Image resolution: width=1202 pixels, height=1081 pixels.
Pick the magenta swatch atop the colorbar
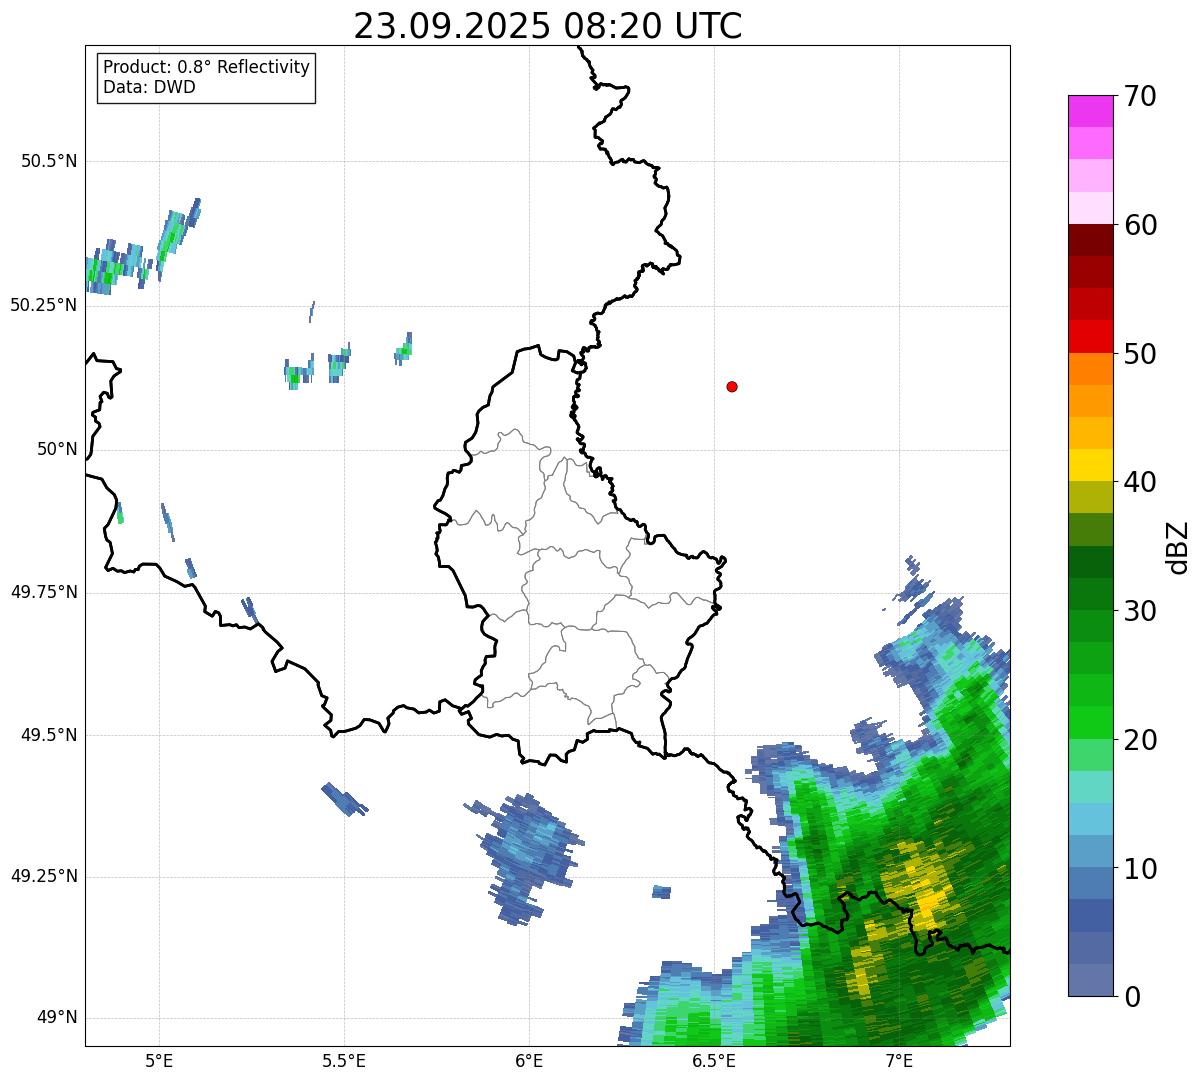tap(1090, 111)
